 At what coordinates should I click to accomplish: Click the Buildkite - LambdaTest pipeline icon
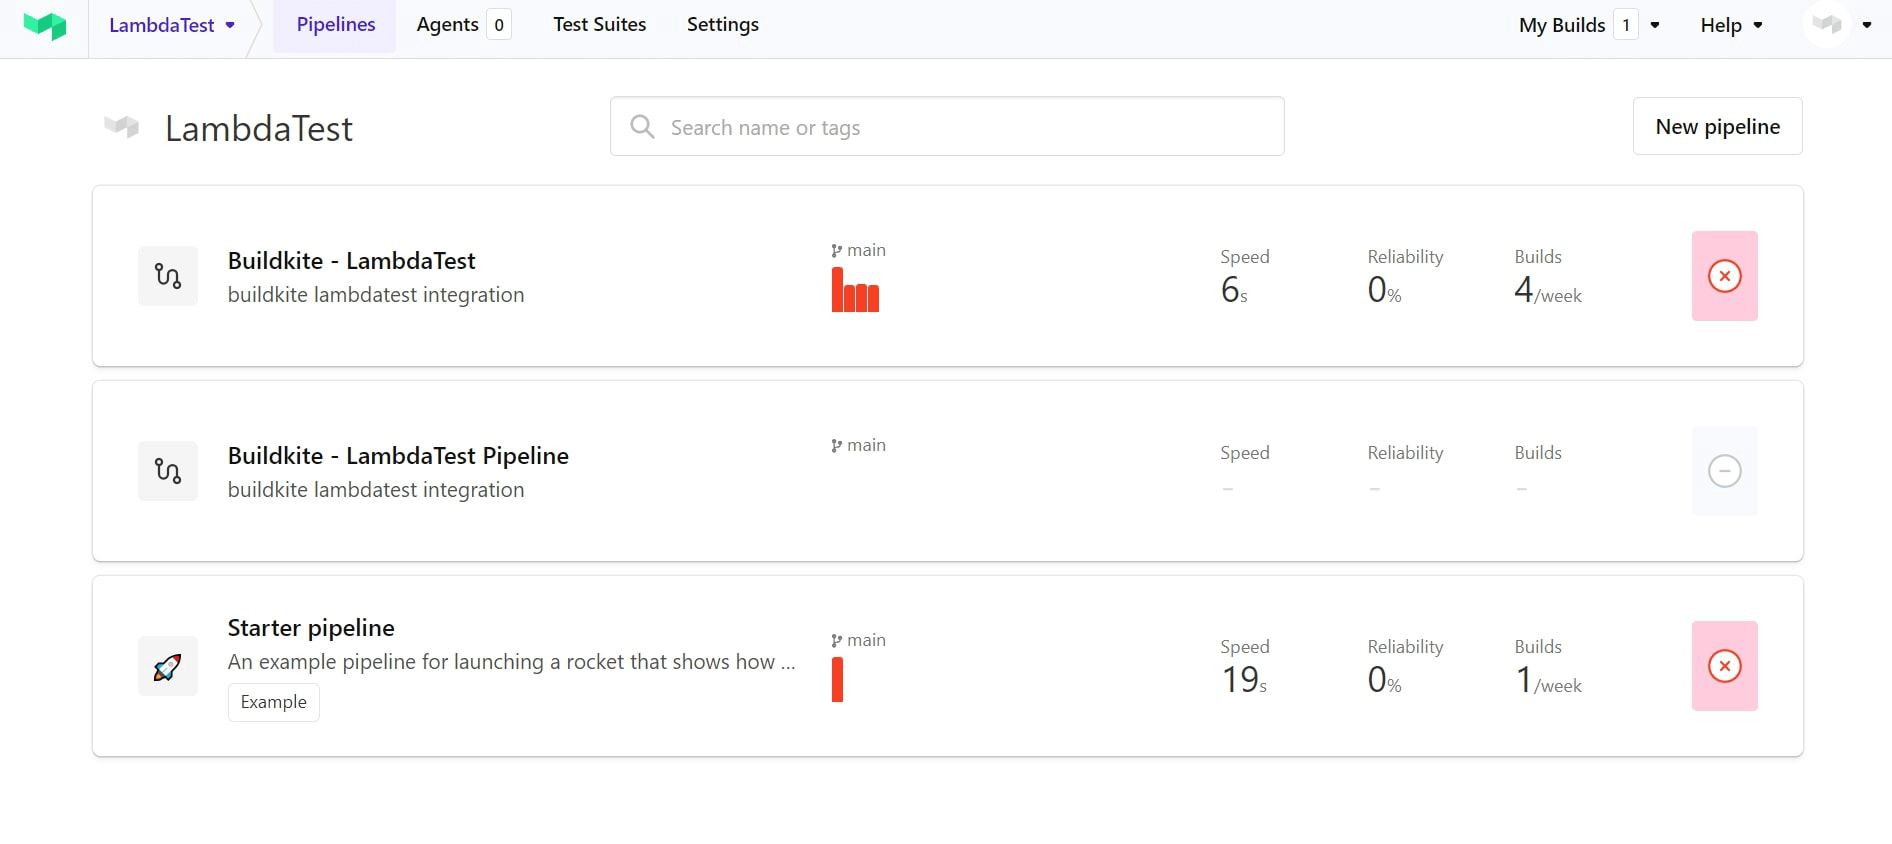pos(168,276)
